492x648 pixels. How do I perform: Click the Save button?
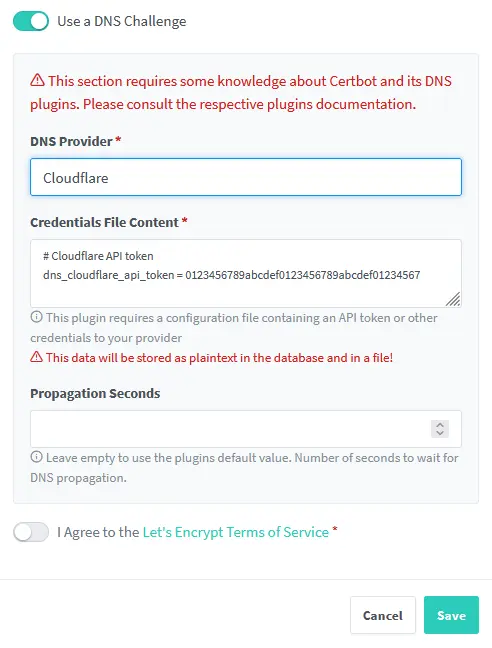point(451,615)
